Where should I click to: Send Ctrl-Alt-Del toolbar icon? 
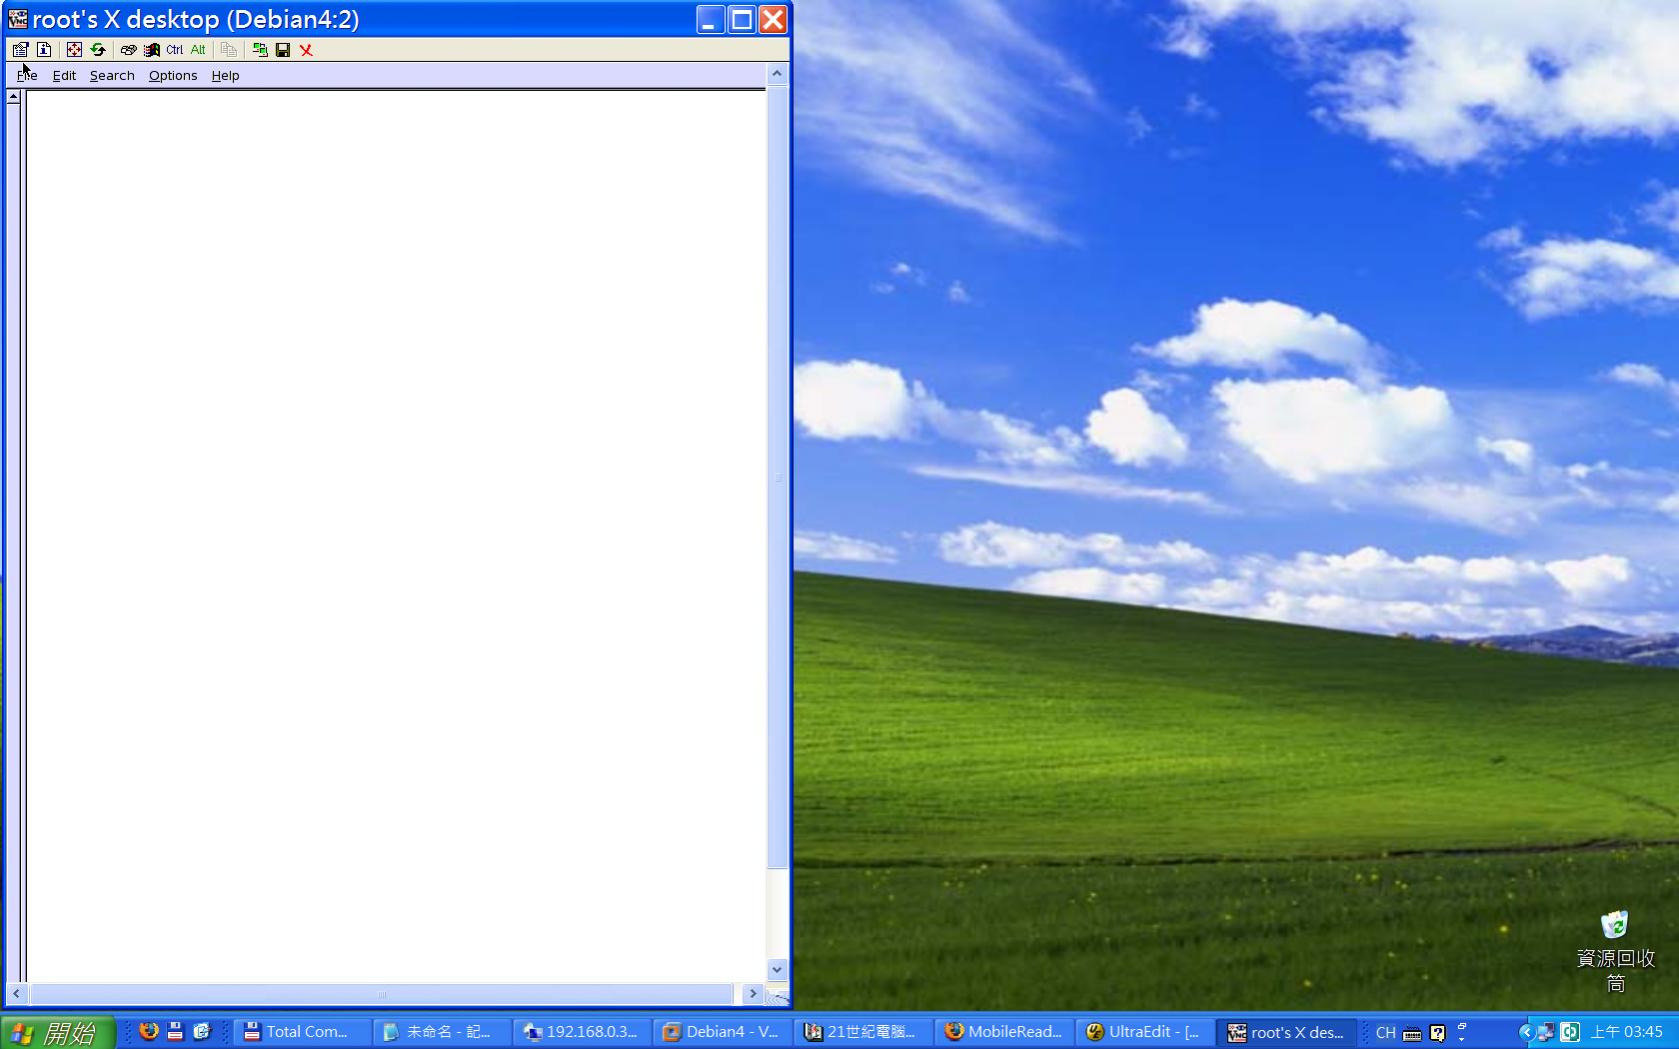click(128, 49)
